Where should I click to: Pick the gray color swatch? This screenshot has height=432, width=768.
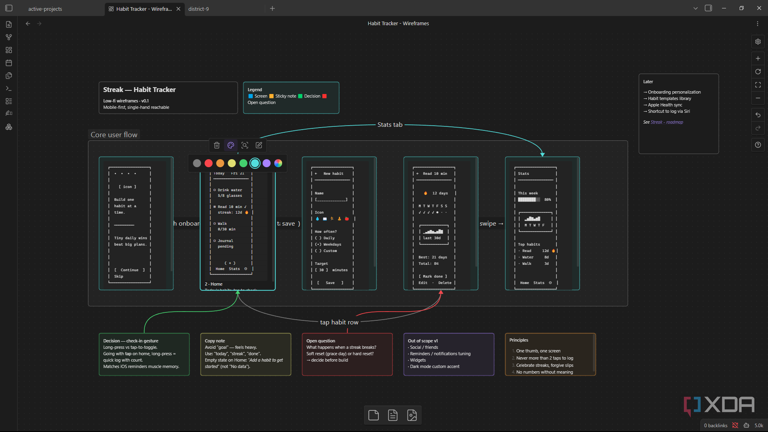(x=197, y=163)
